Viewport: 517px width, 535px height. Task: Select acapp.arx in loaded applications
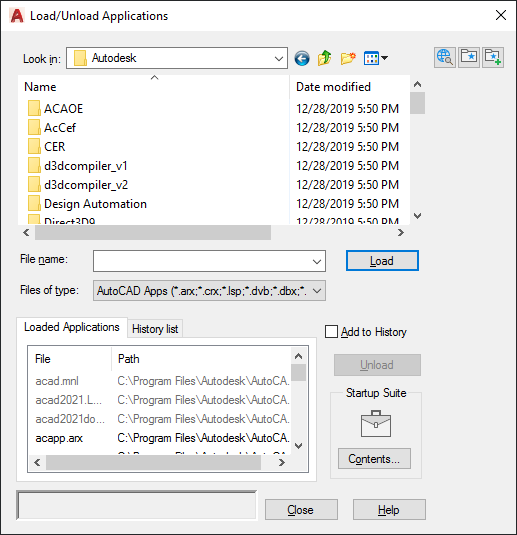coord(59,438)
